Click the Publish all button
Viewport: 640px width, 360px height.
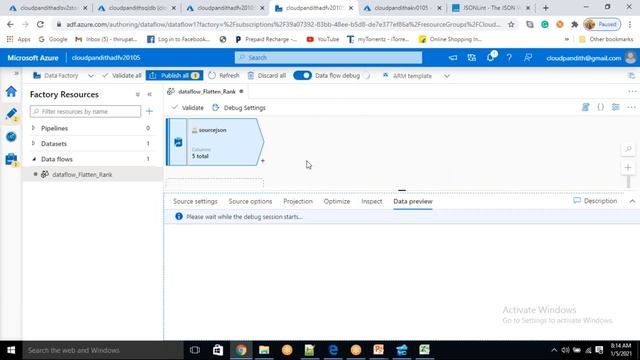pos(174,76)
